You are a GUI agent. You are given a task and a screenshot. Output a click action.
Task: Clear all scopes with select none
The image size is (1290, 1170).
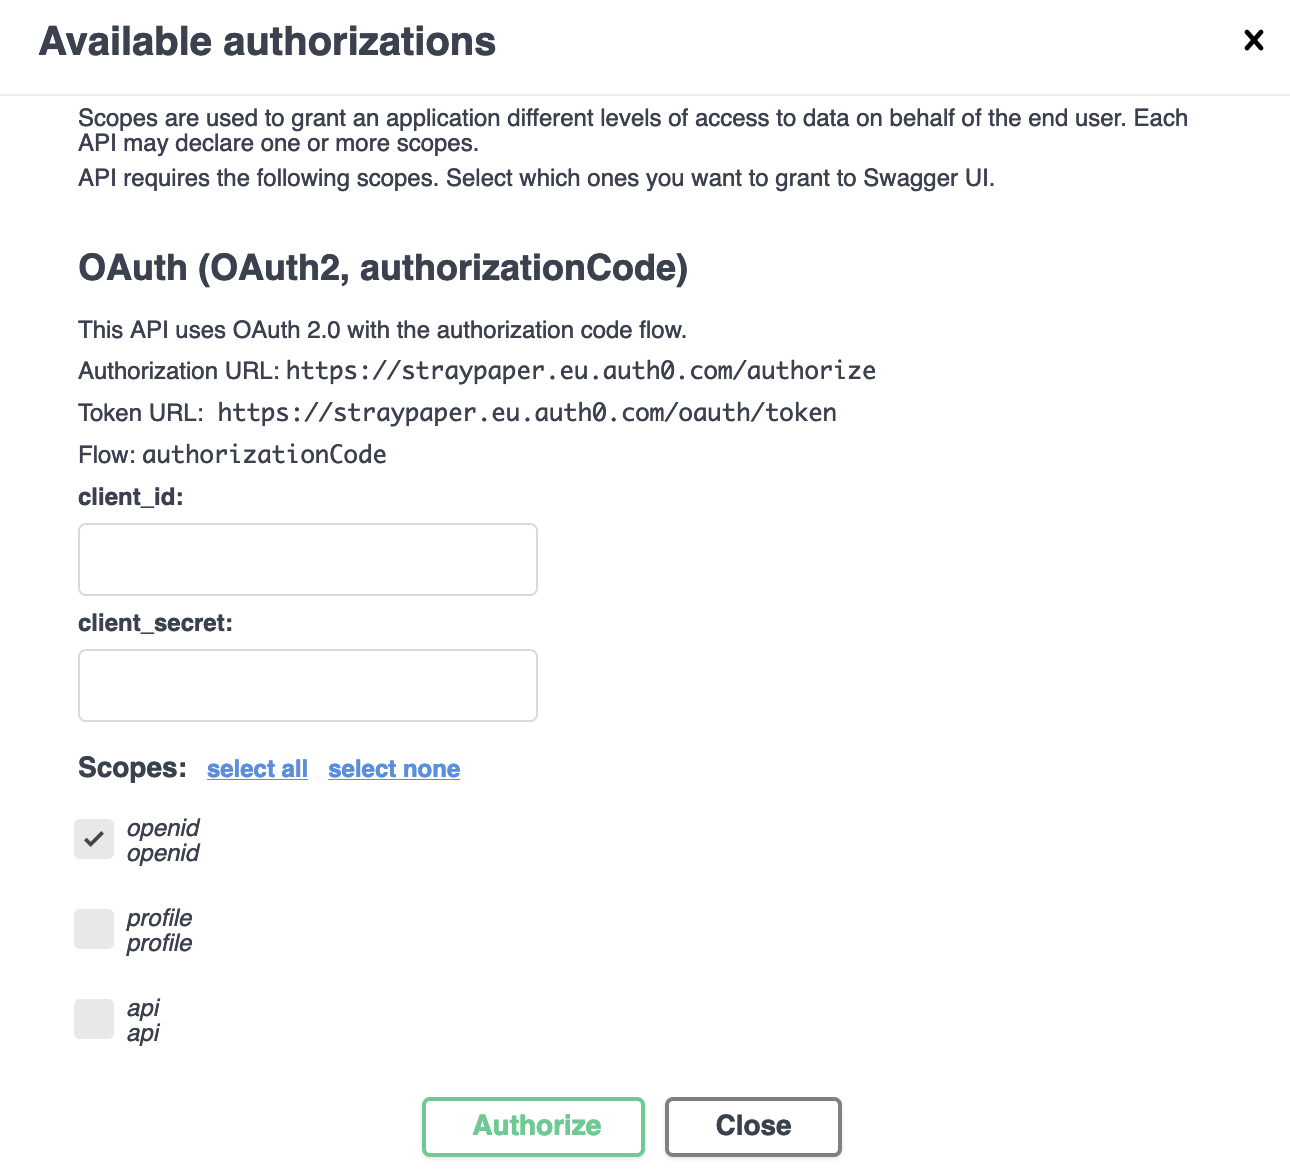[x=393, y=768]
